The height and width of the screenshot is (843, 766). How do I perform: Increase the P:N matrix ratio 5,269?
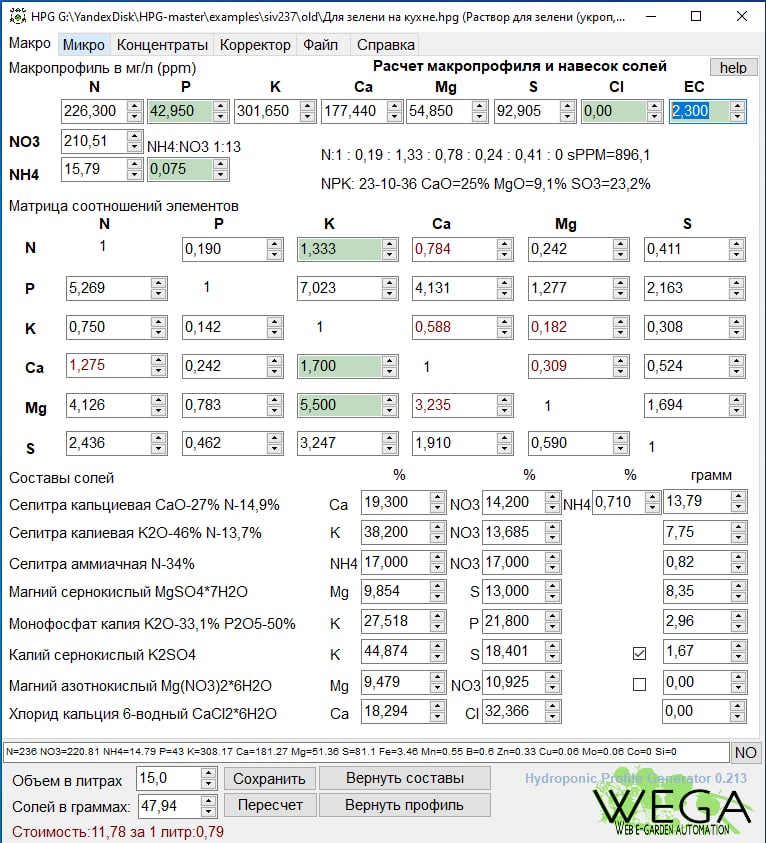click(x=159, y=282)
